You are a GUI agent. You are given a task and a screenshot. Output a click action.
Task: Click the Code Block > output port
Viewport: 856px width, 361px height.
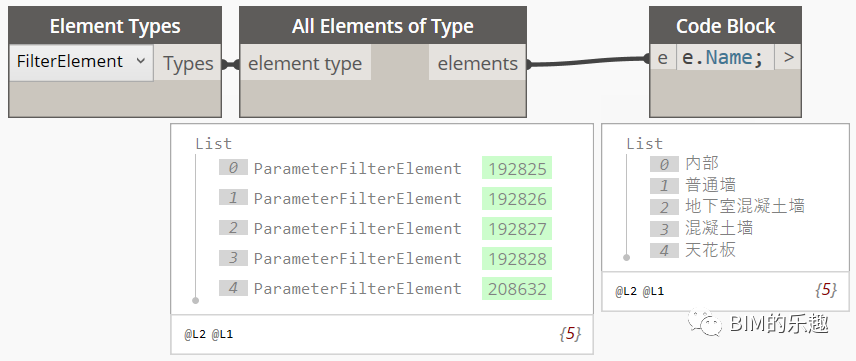[x=788, y=58]
